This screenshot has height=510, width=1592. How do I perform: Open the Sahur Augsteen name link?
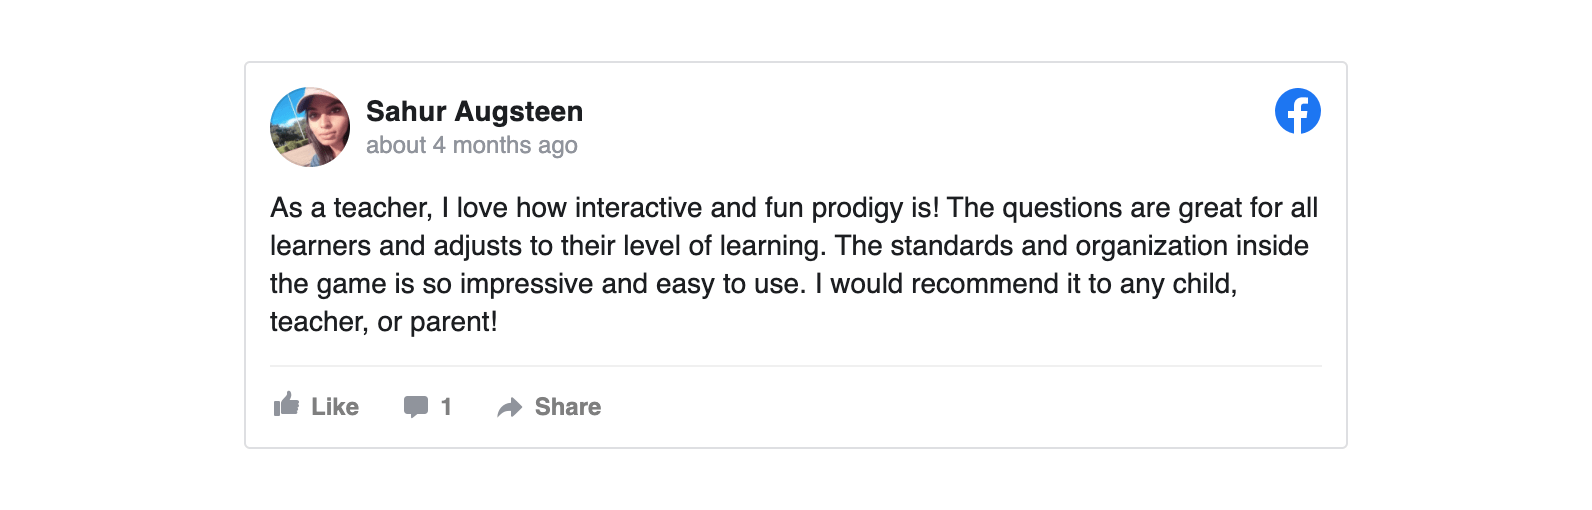click(474, 111)
